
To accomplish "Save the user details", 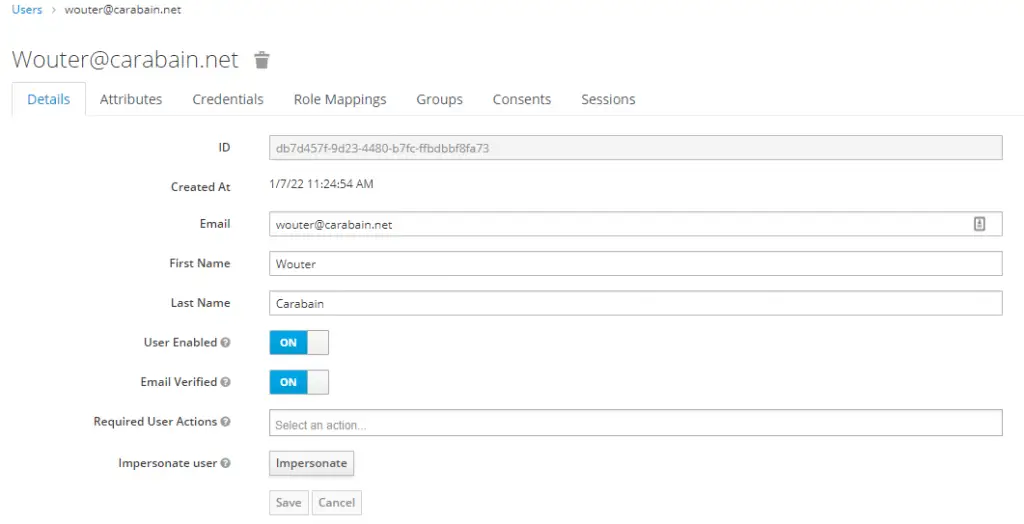I will (x=289, y=502).
